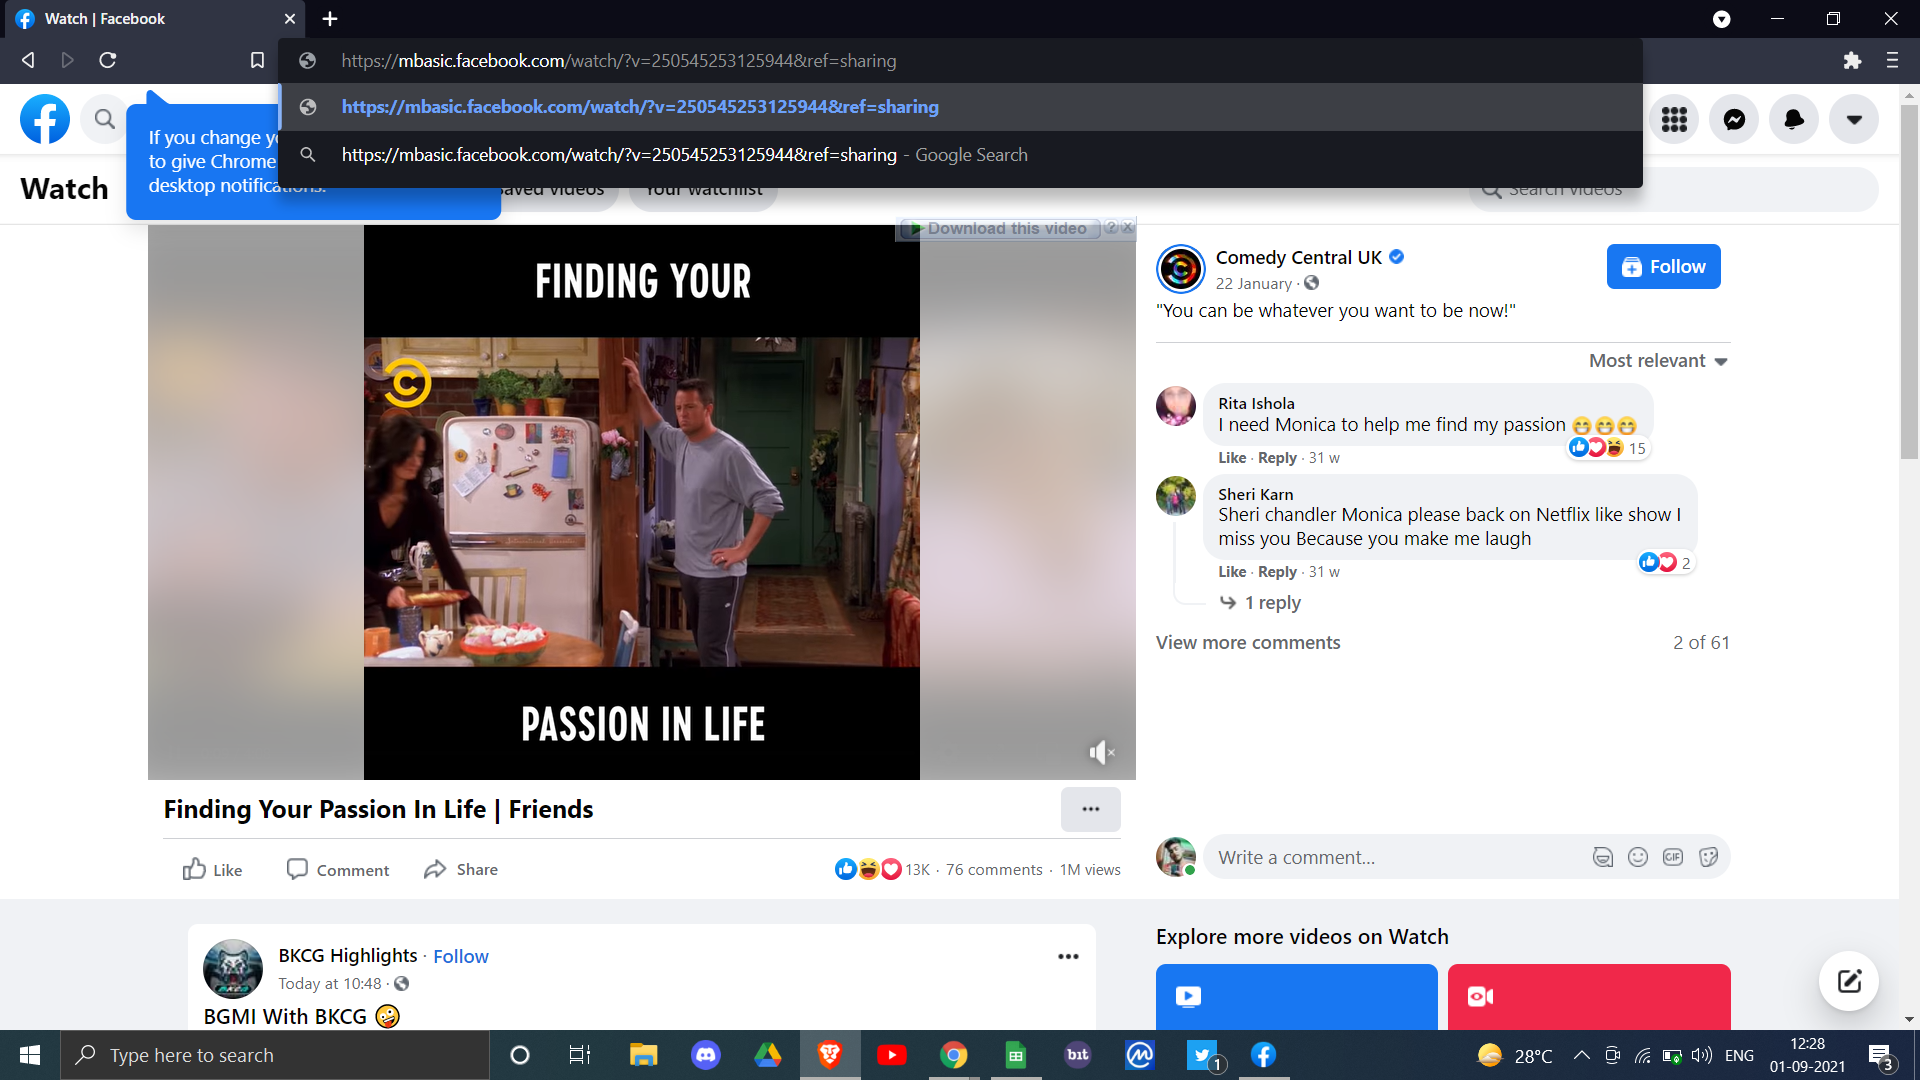The width and height of the screenshot is (1920, 1080).
Task: Click the Like button on the Friends video
Action: click(x=212, y=868)
